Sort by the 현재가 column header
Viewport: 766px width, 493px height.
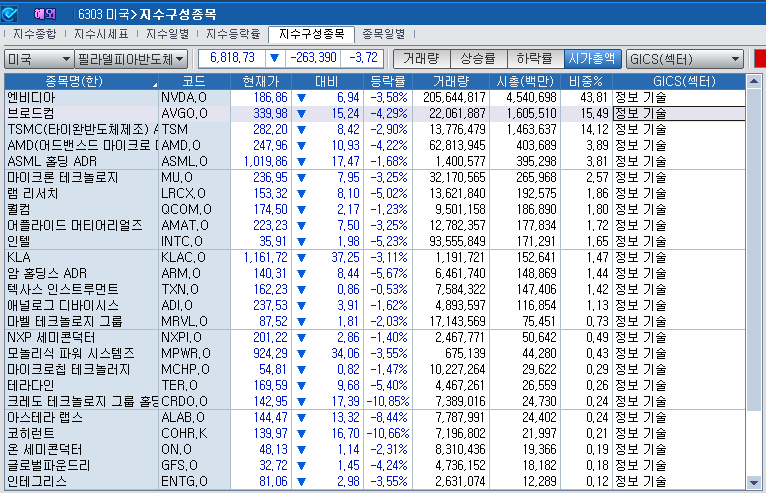click(261, 81)
